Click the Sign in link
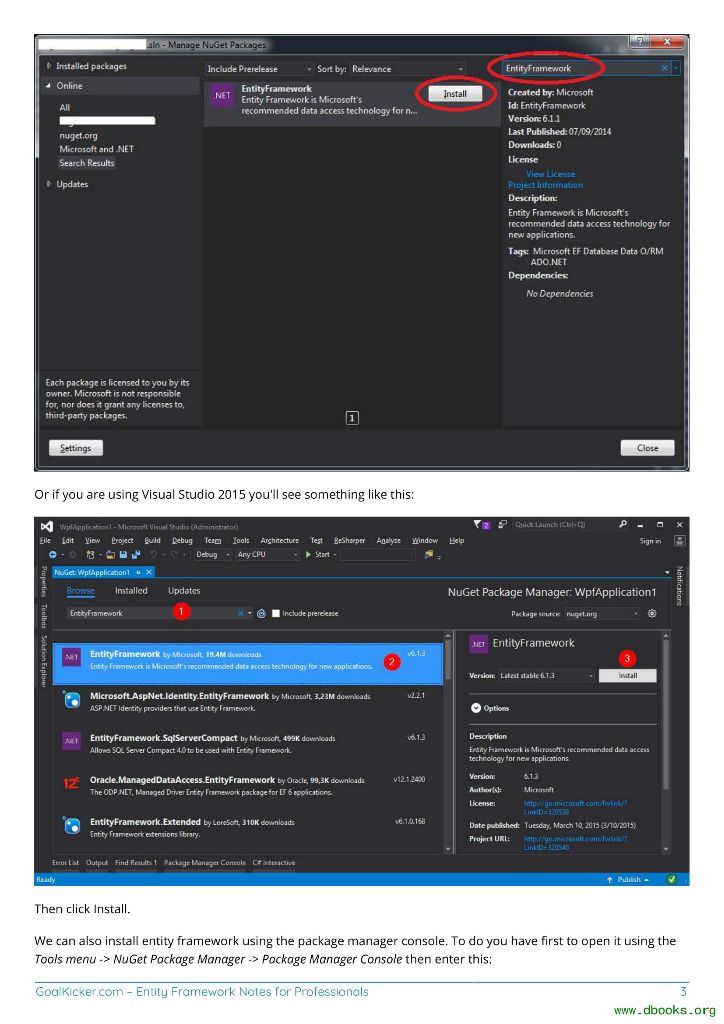Image resolution: width=724 pixels, height=1024 pixels. (650, 541)
